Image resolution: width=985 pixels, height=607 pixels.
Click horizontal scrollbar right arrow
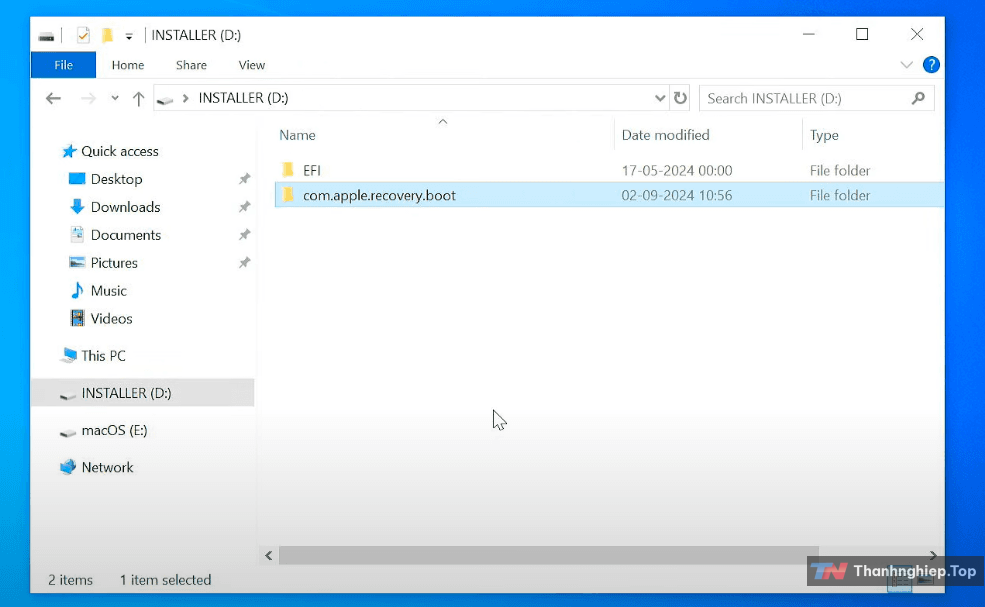click(933, 555)
